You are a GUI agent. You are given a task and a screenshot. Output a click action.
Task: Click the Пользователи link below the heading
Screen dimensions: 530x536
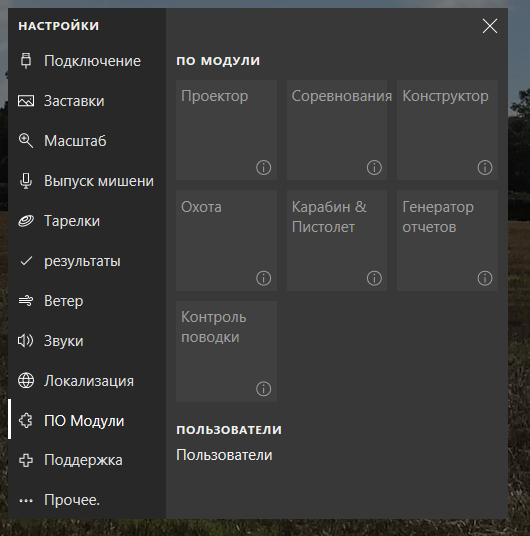(224, 455)
